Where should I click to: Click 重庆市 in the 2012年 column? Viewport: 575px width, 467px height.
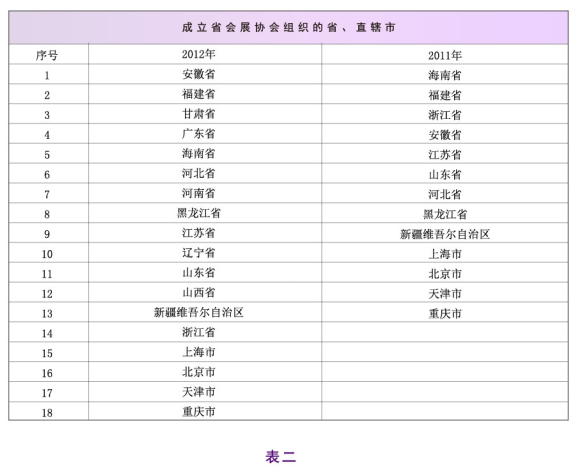tap(198, 411)
